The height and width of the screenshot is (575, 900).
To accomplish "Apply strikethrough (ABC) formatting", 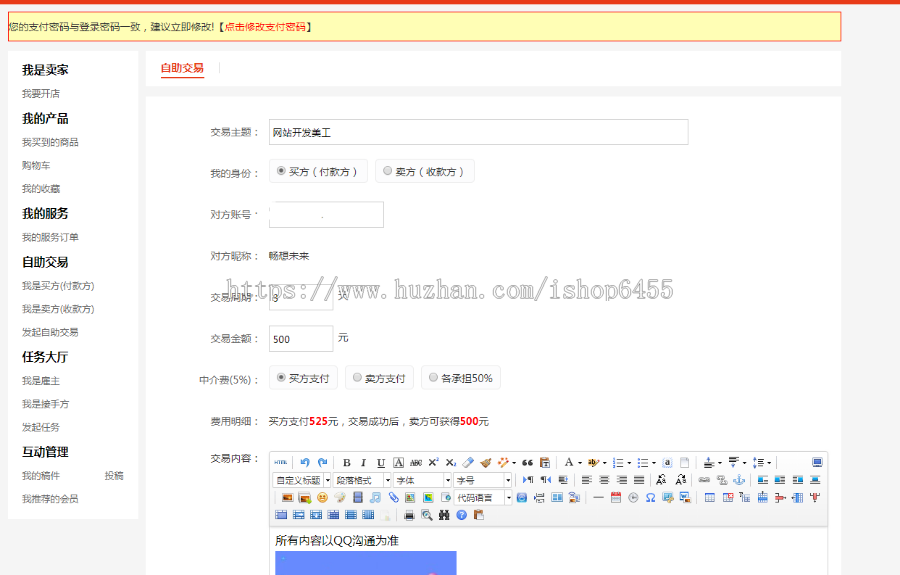I will tap(416, 463).
